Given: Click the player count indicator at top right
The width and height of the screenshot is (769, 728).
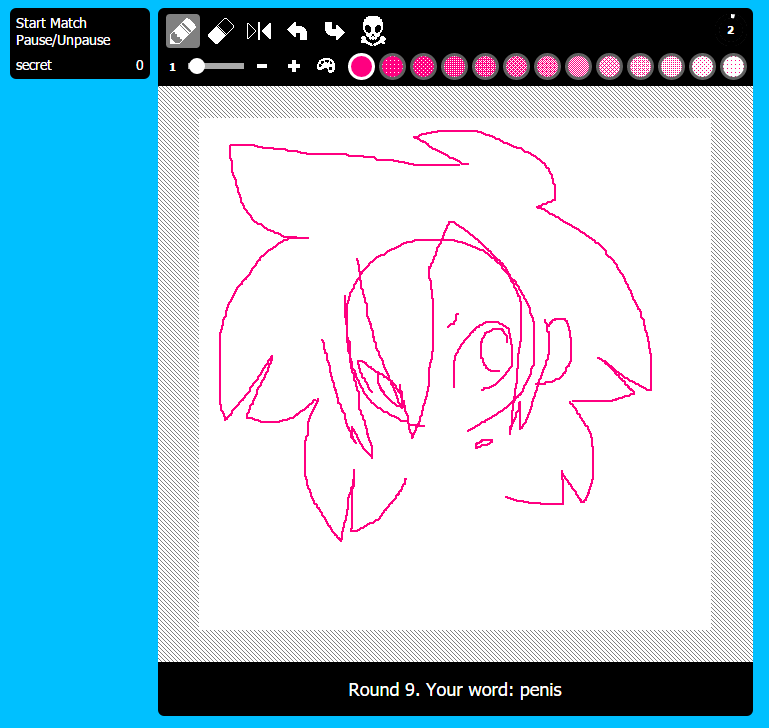Looking at the screenshot, I should pyautogui.click(x=731, y=26).
